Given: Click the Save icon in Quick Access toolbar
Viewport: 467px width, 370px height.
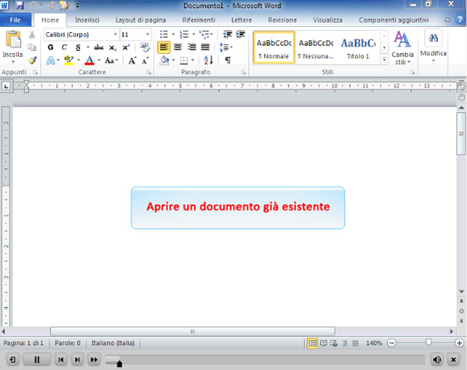Looking at the screenshot, I should tap(20, 5).
